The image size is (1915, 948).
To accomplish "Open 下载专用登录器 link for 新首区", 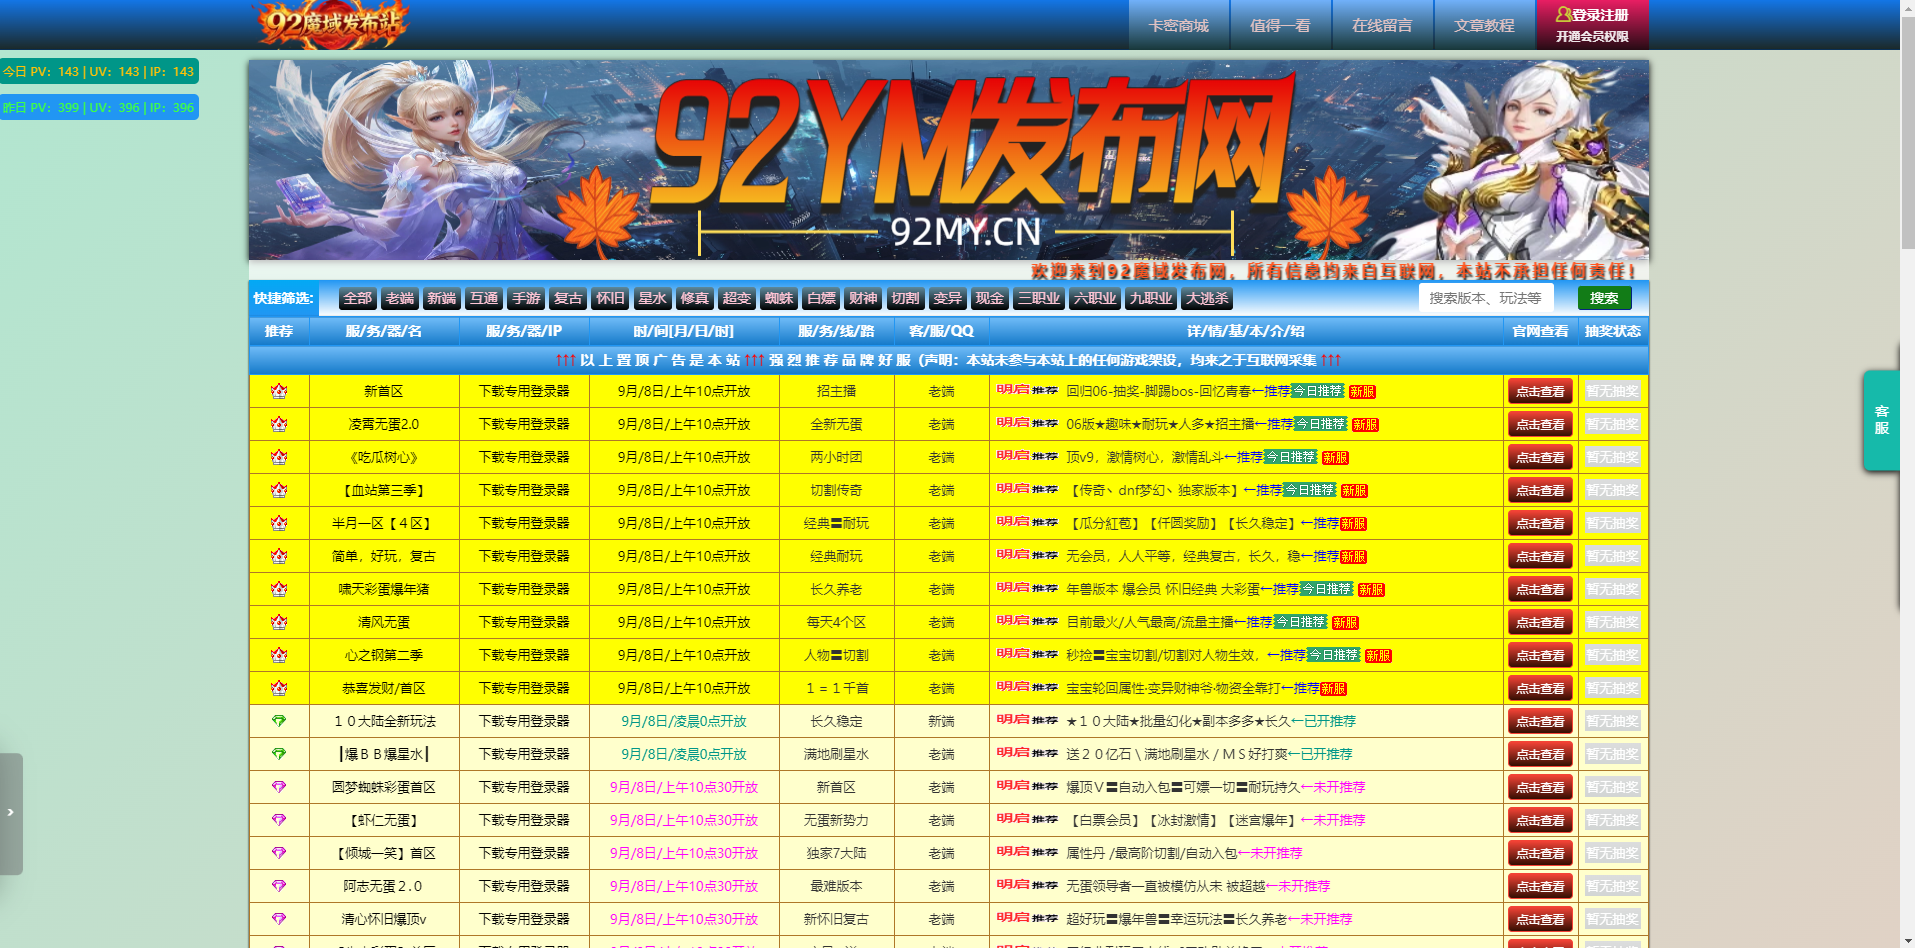I will 524,391.
